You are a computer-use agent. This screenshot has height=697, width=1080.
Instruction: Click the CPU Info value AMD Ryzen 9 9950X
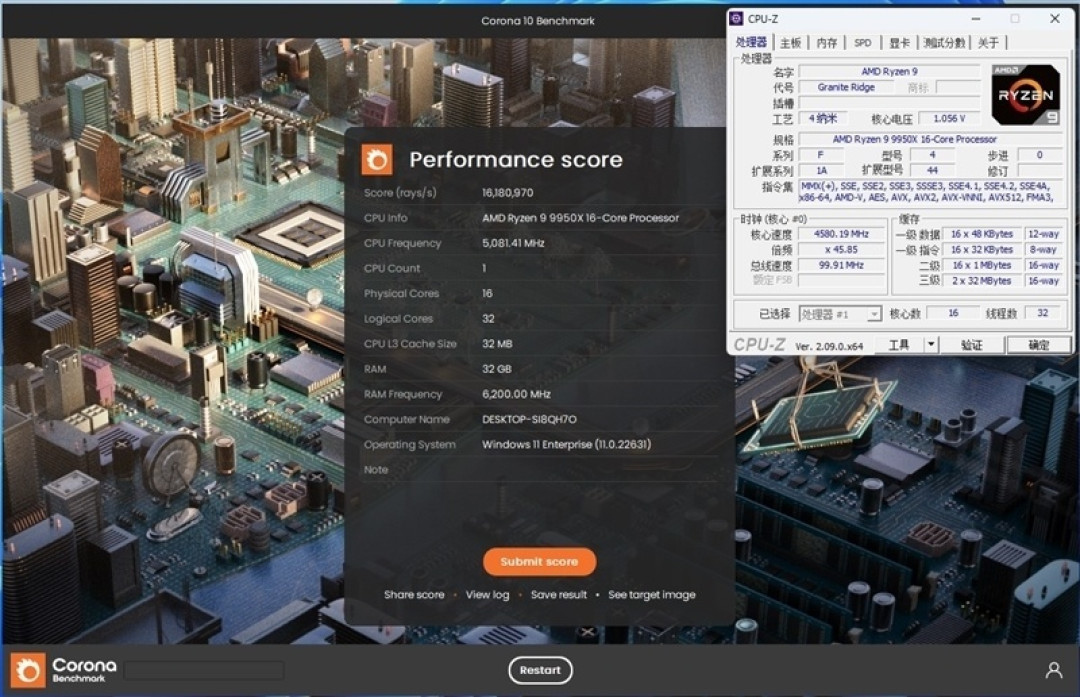pos(580,218)
